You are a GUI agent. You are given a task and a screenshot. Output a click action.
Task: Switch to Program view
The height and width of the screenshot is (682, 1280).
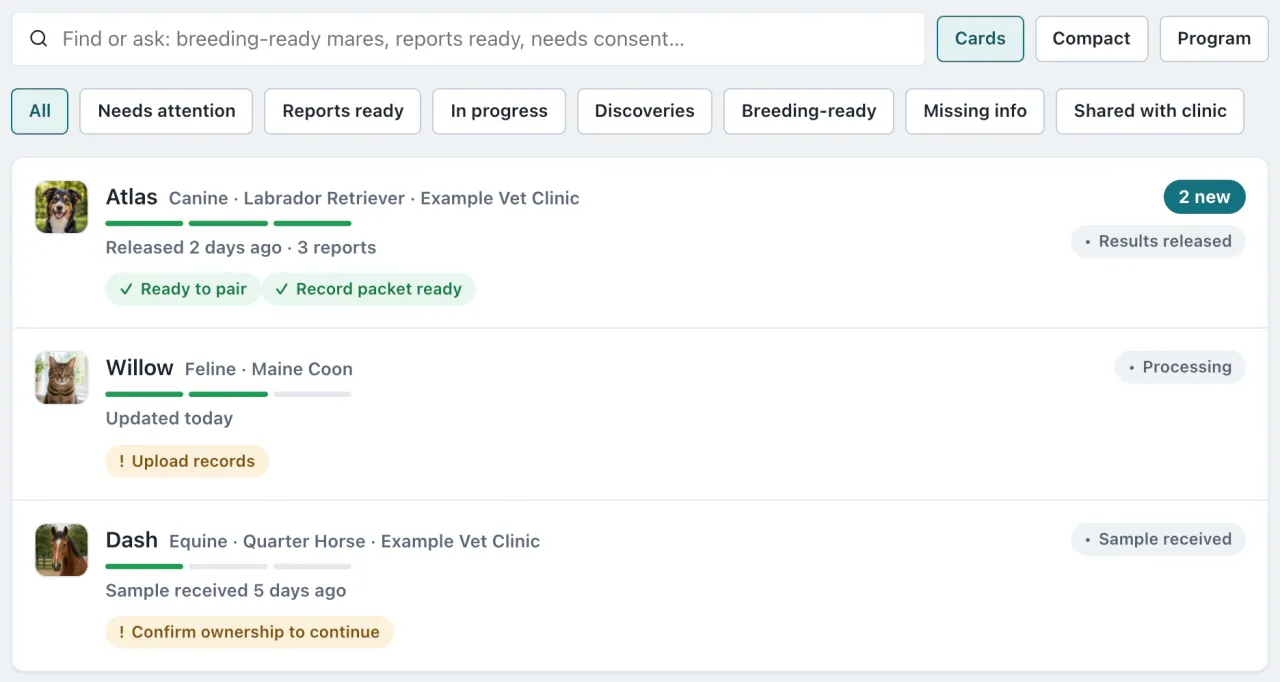(1214, 39)
